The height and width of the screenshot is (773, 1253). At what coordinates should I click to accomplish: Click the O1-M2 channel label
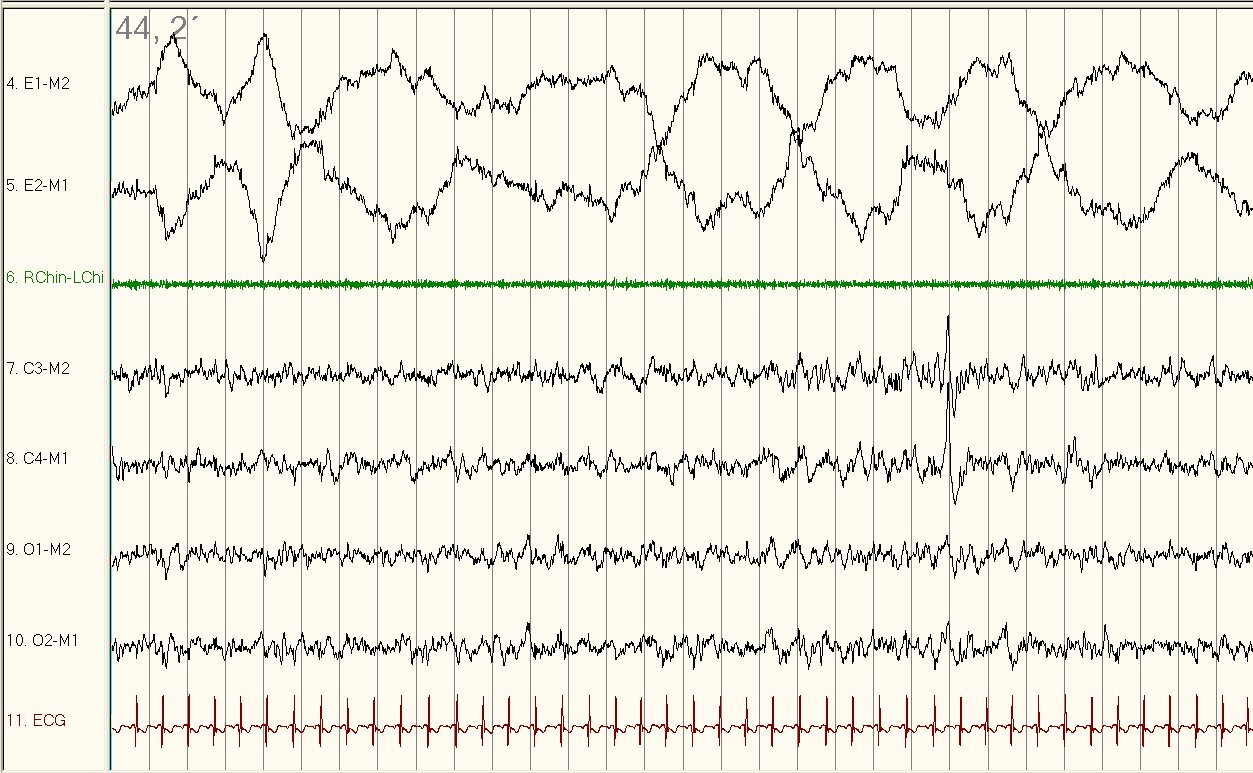pyautogui.click(x=38, y=549)
